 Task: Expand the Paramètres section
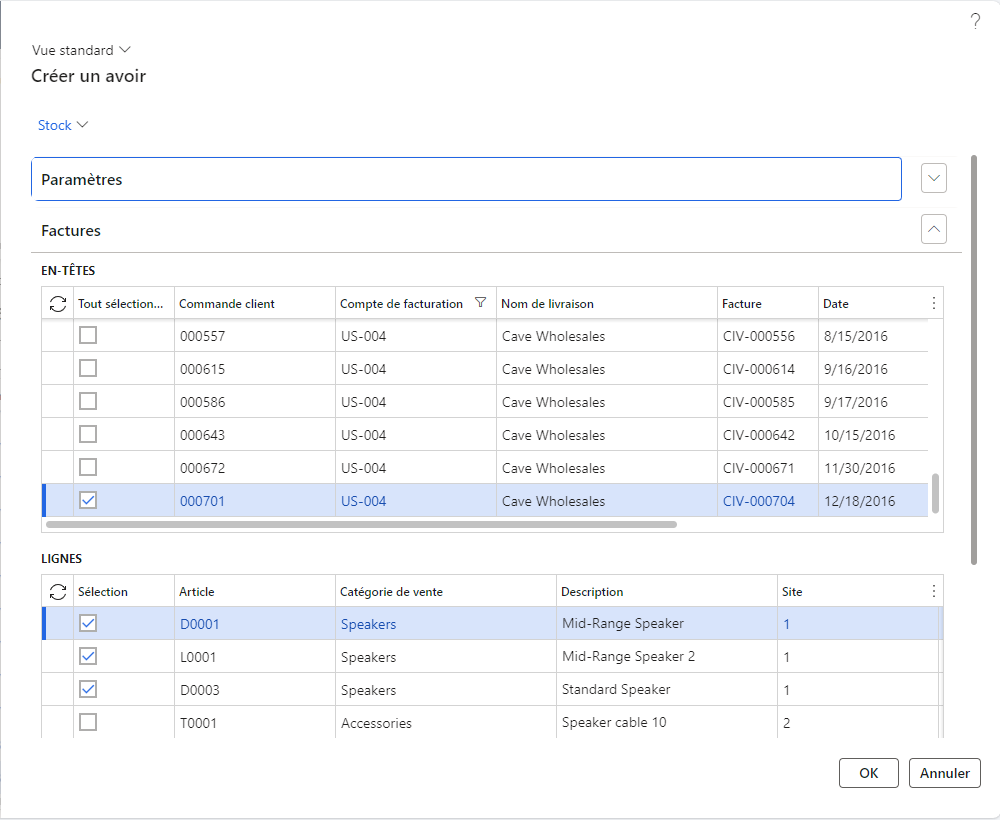coord(934,178)
